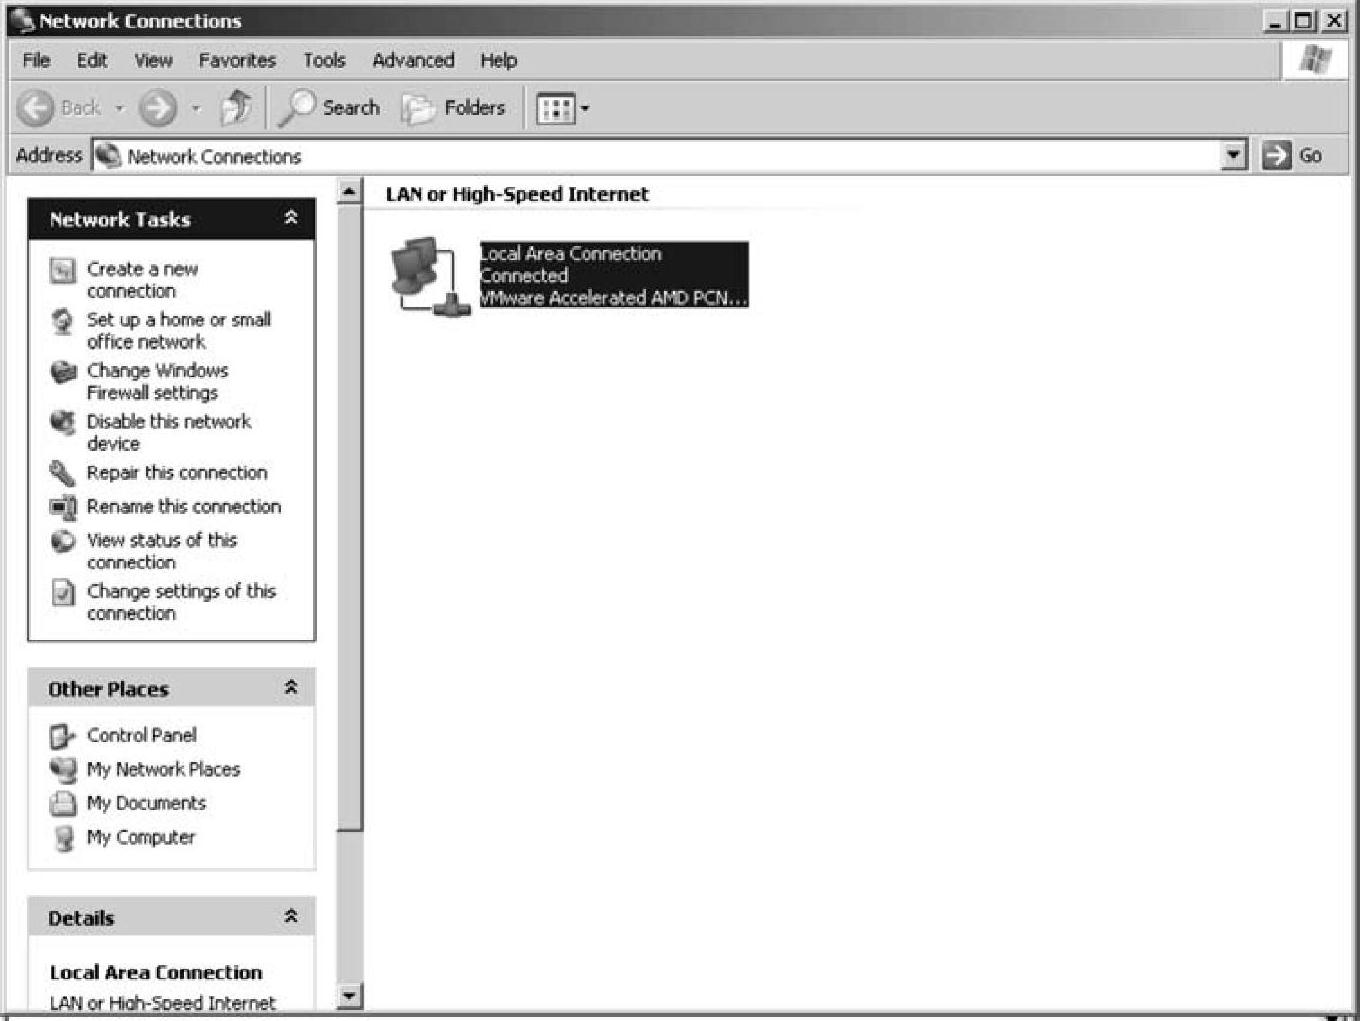Click the Local Area Connection network icon

429,277
